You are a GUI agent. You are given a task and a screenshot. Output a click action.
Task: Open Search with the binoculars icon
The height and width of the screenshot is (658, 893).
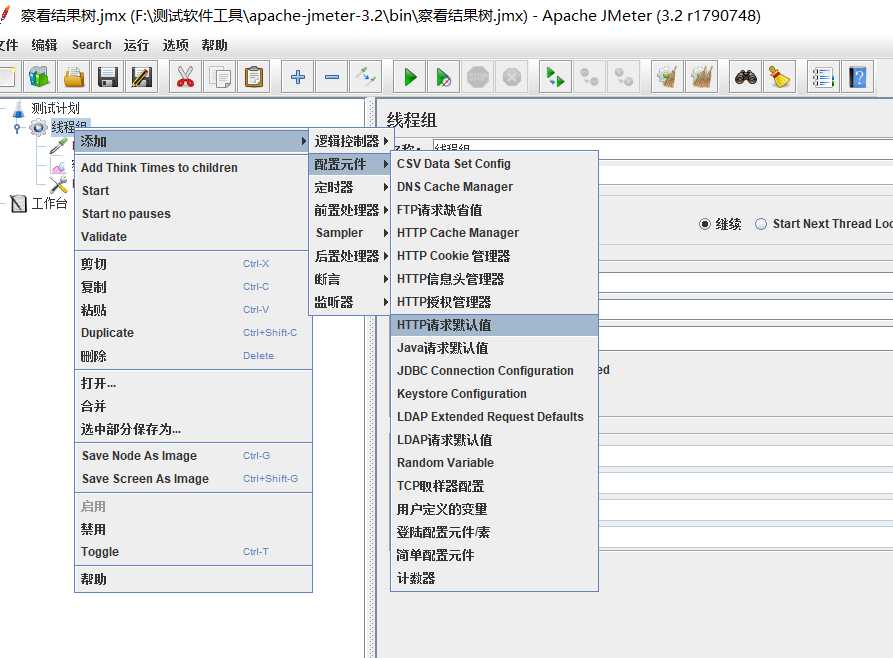(x=745, y=77)
